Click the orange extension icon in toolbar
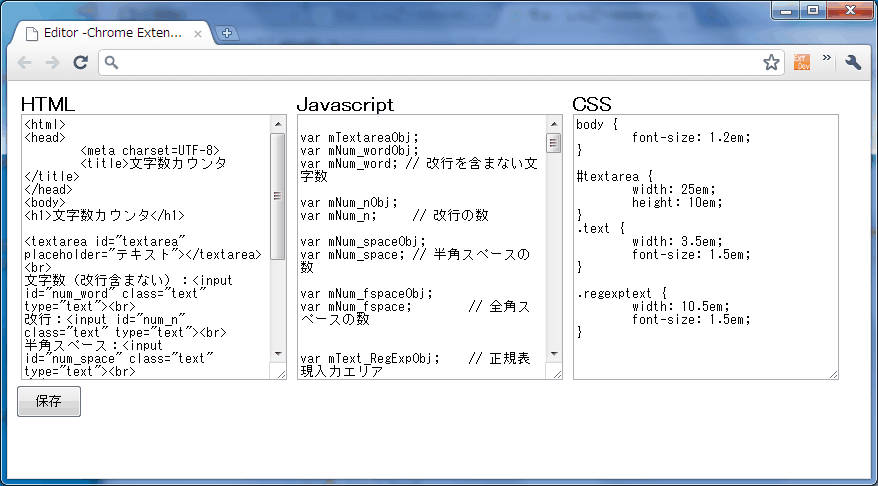 tap(802, 62)
